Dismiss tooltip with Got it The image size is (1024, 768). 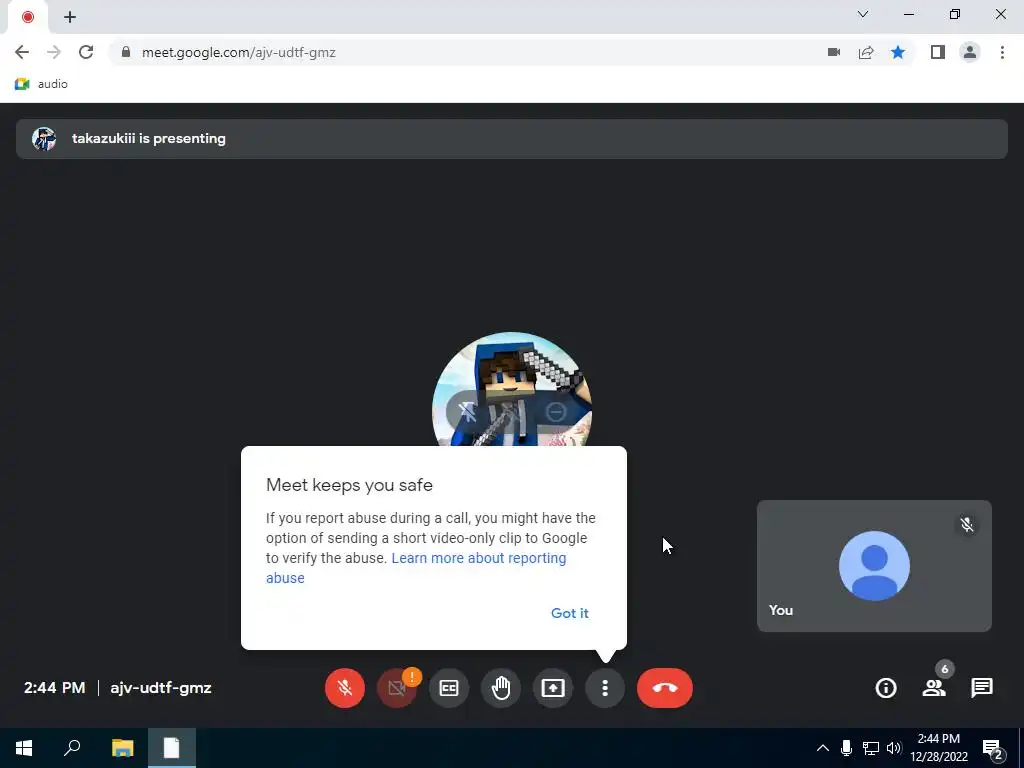(569, 613)
